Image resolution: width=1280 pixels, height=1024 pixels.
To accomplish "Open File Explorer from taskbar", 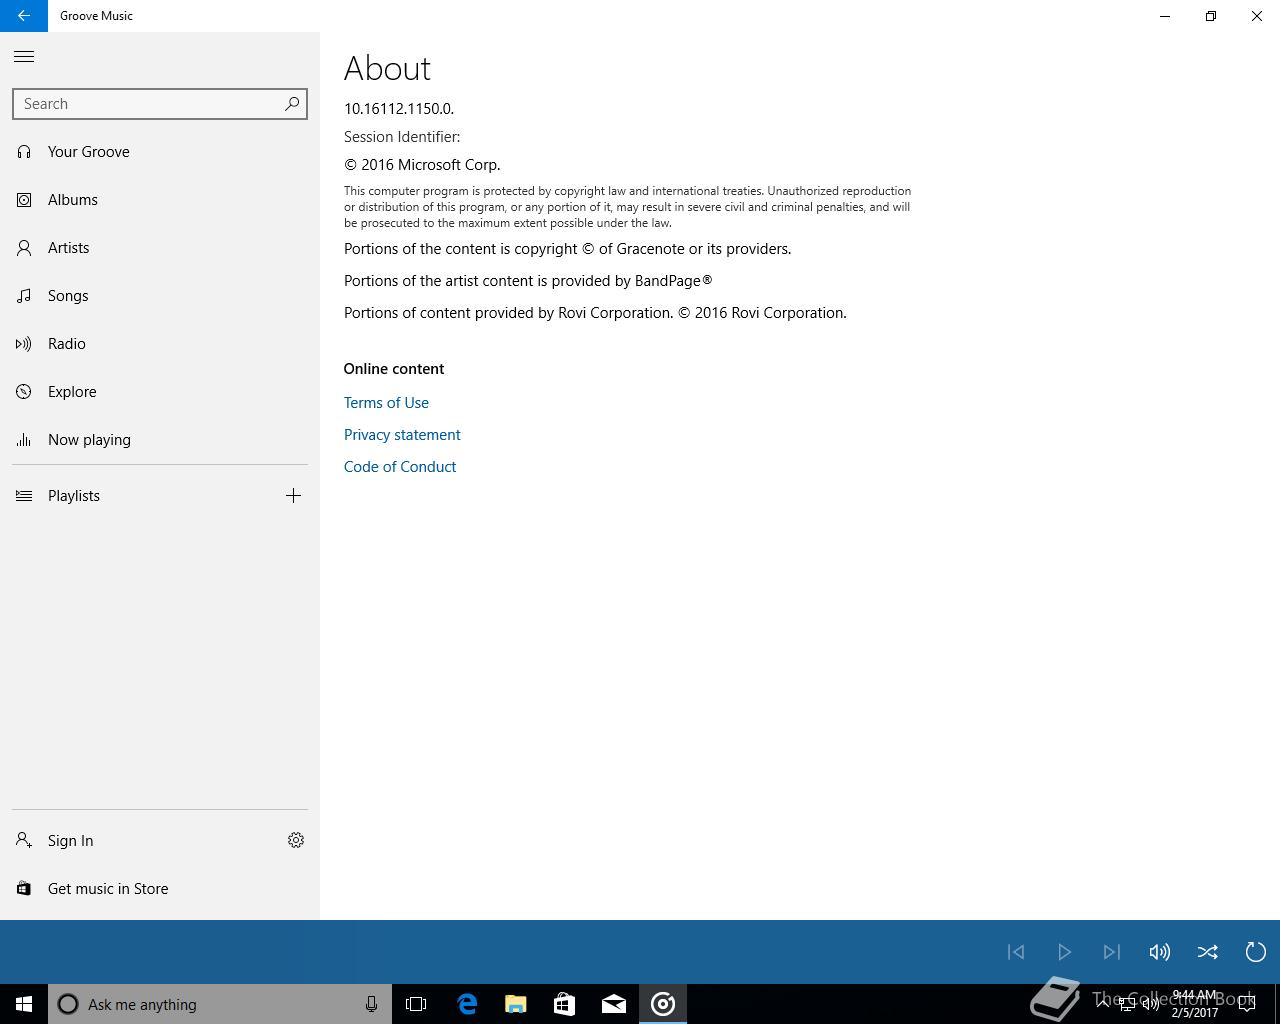I will click(x=515, y=1004).
